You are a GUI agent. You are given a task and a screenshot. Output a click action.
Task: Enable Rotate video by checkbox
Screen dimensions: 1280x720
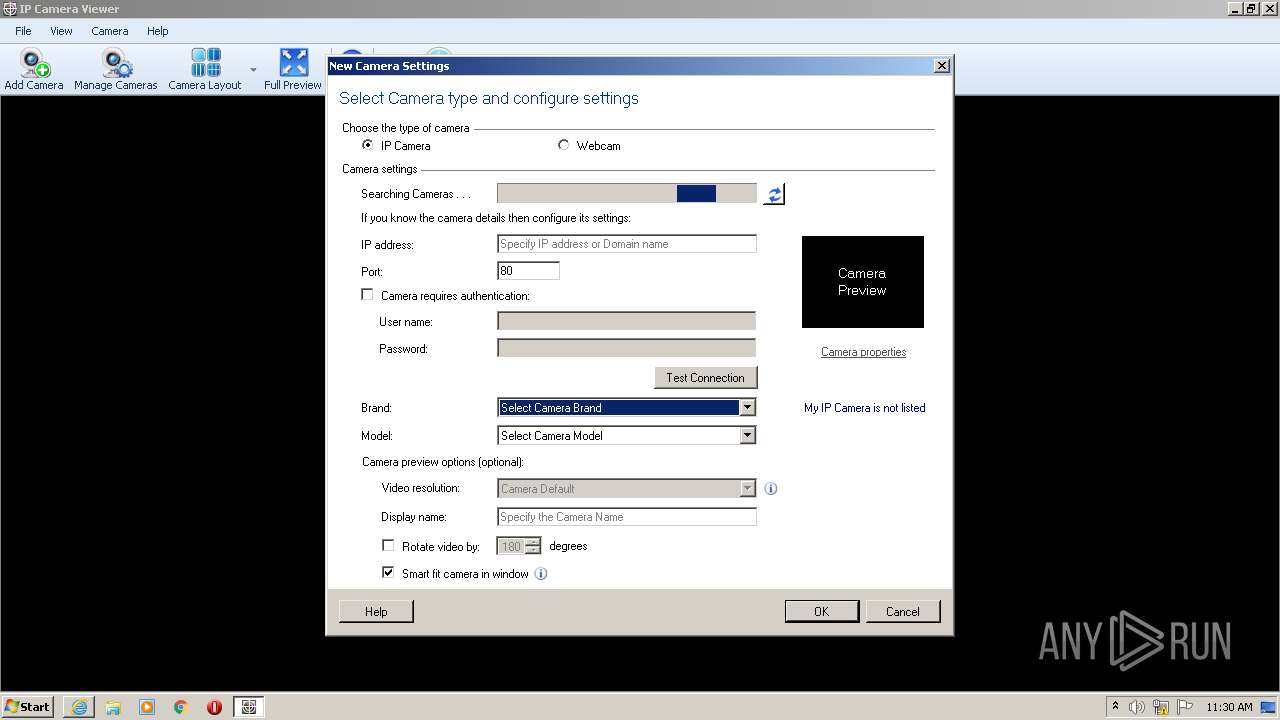[x=388, y=546]
